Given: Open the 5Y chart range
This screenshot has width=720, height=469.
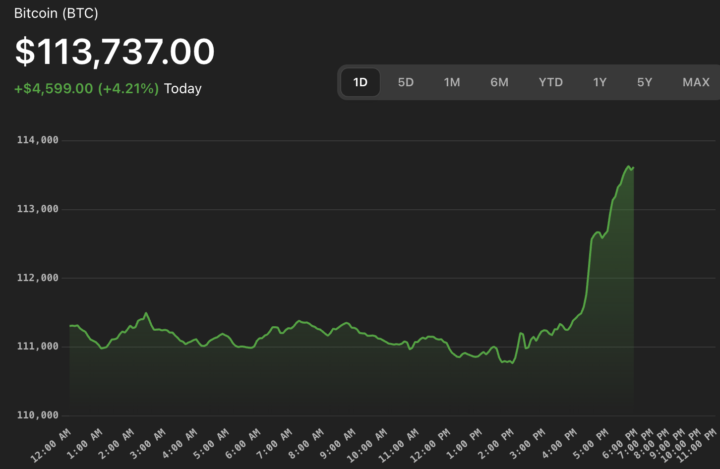Looking at the screenshot, I should click(x=644, y=82).
